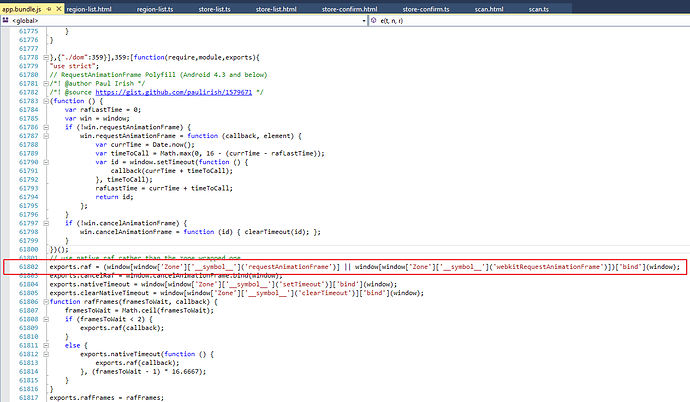This screenshot has width=690, height=402.
Task: Click 'callback(currTime + timeToCall);' line
Action: click(x=172, y=171)
